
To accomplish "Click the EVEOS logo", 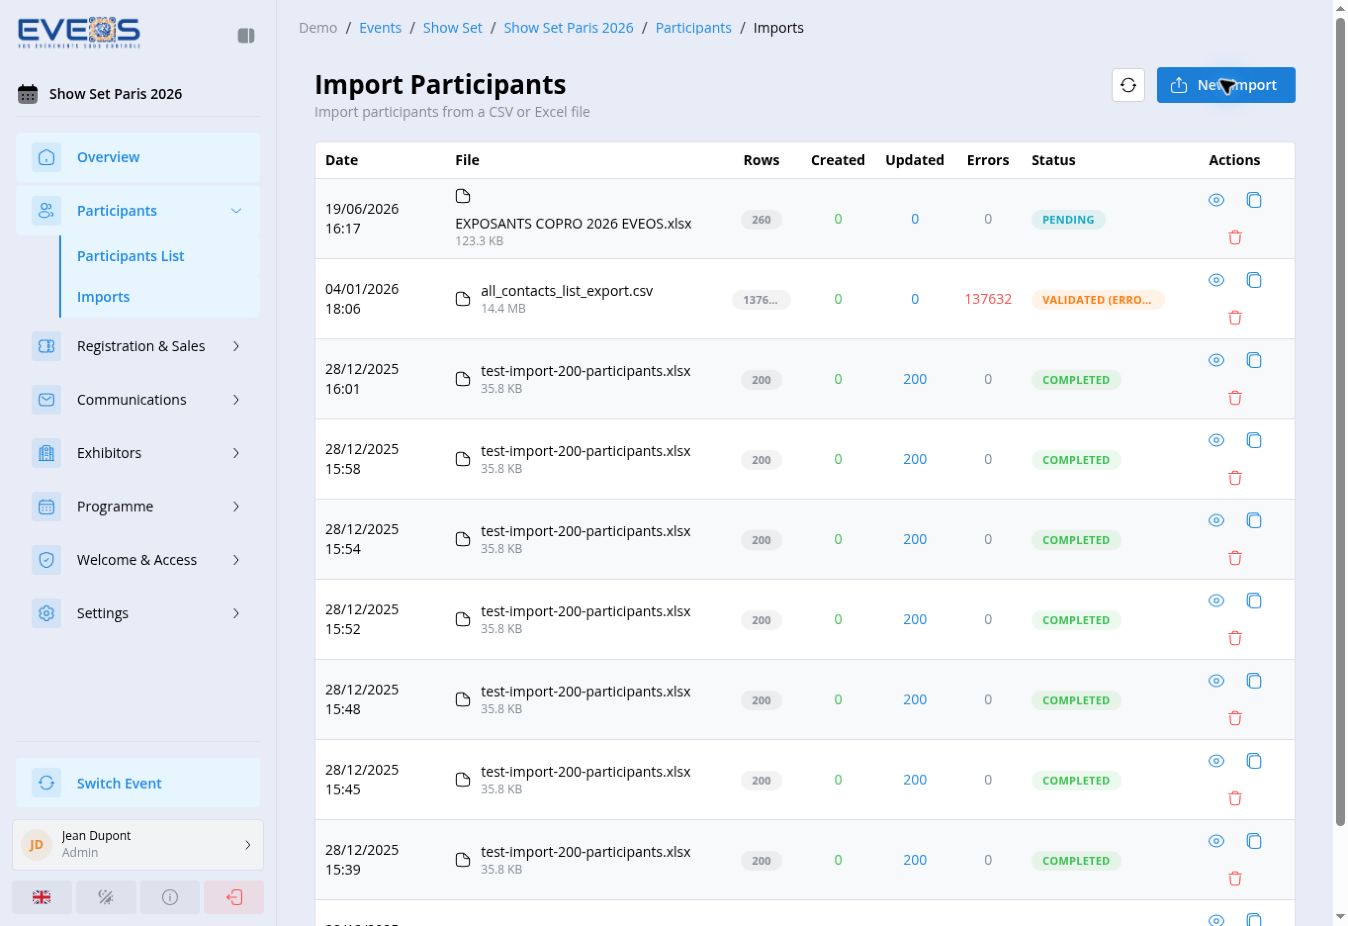I will 79,33.
